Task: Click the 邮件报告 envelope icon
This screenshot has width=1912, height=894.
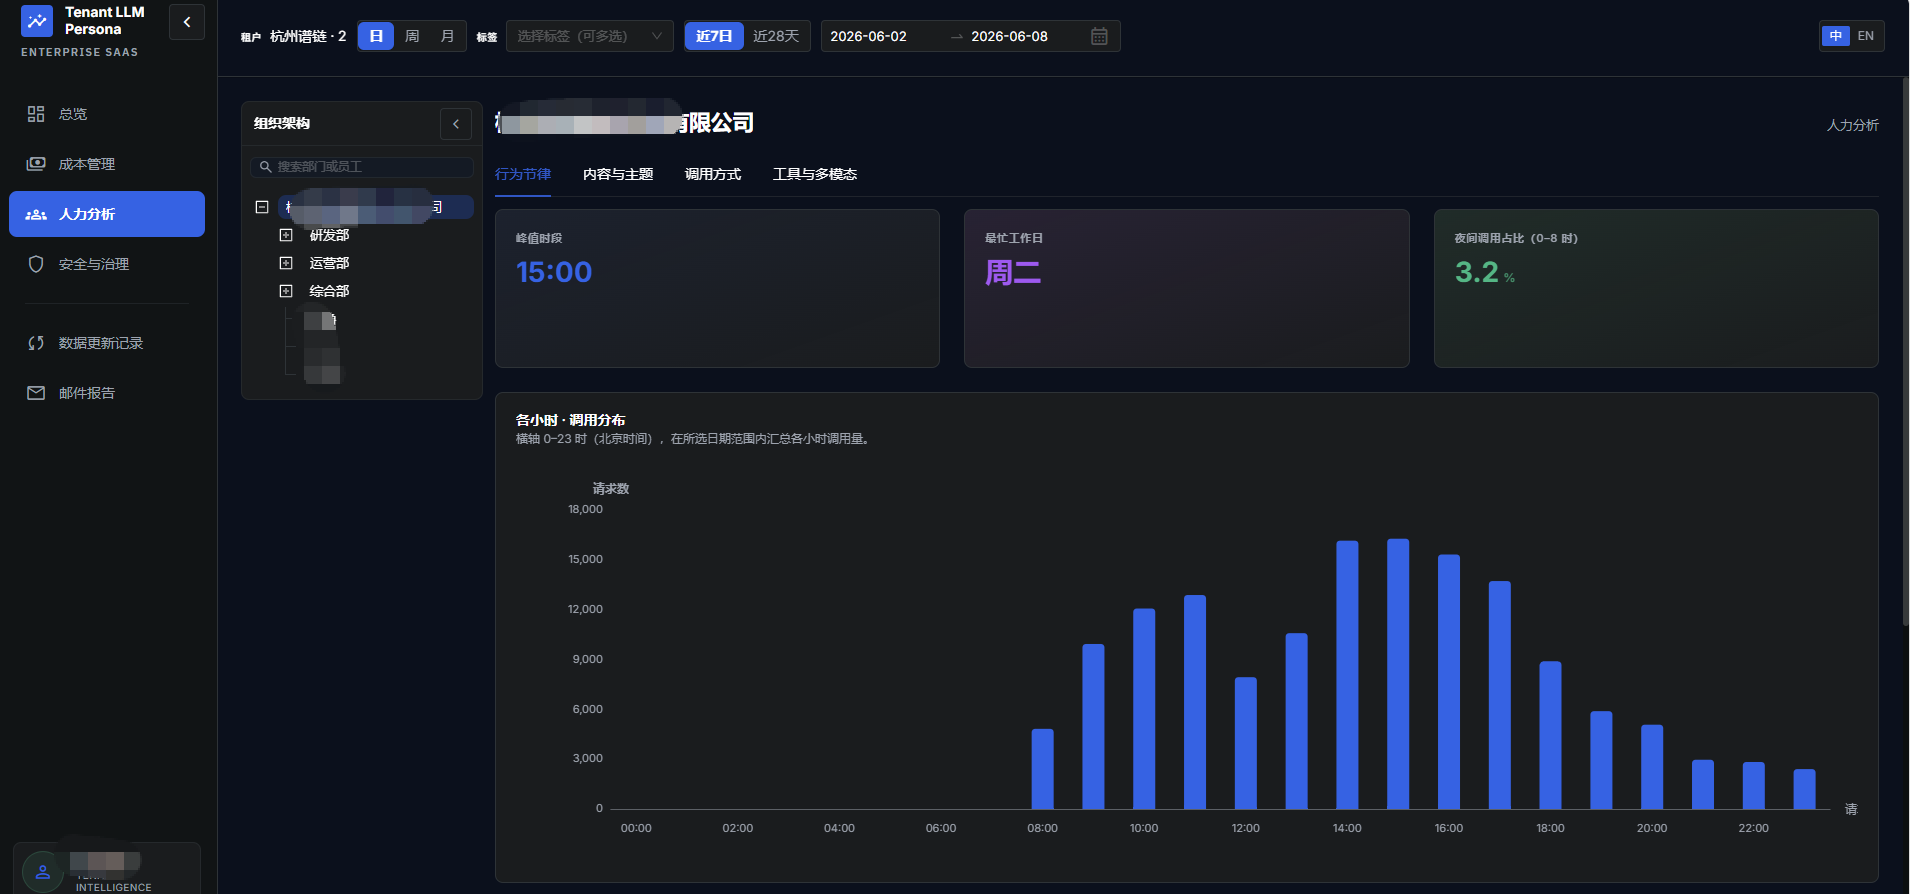Action: 36,393
